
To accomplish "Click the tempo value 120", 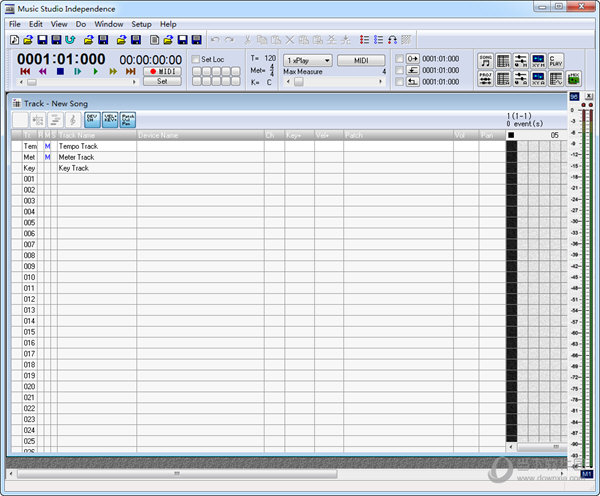I will click(x=270, y=58).
